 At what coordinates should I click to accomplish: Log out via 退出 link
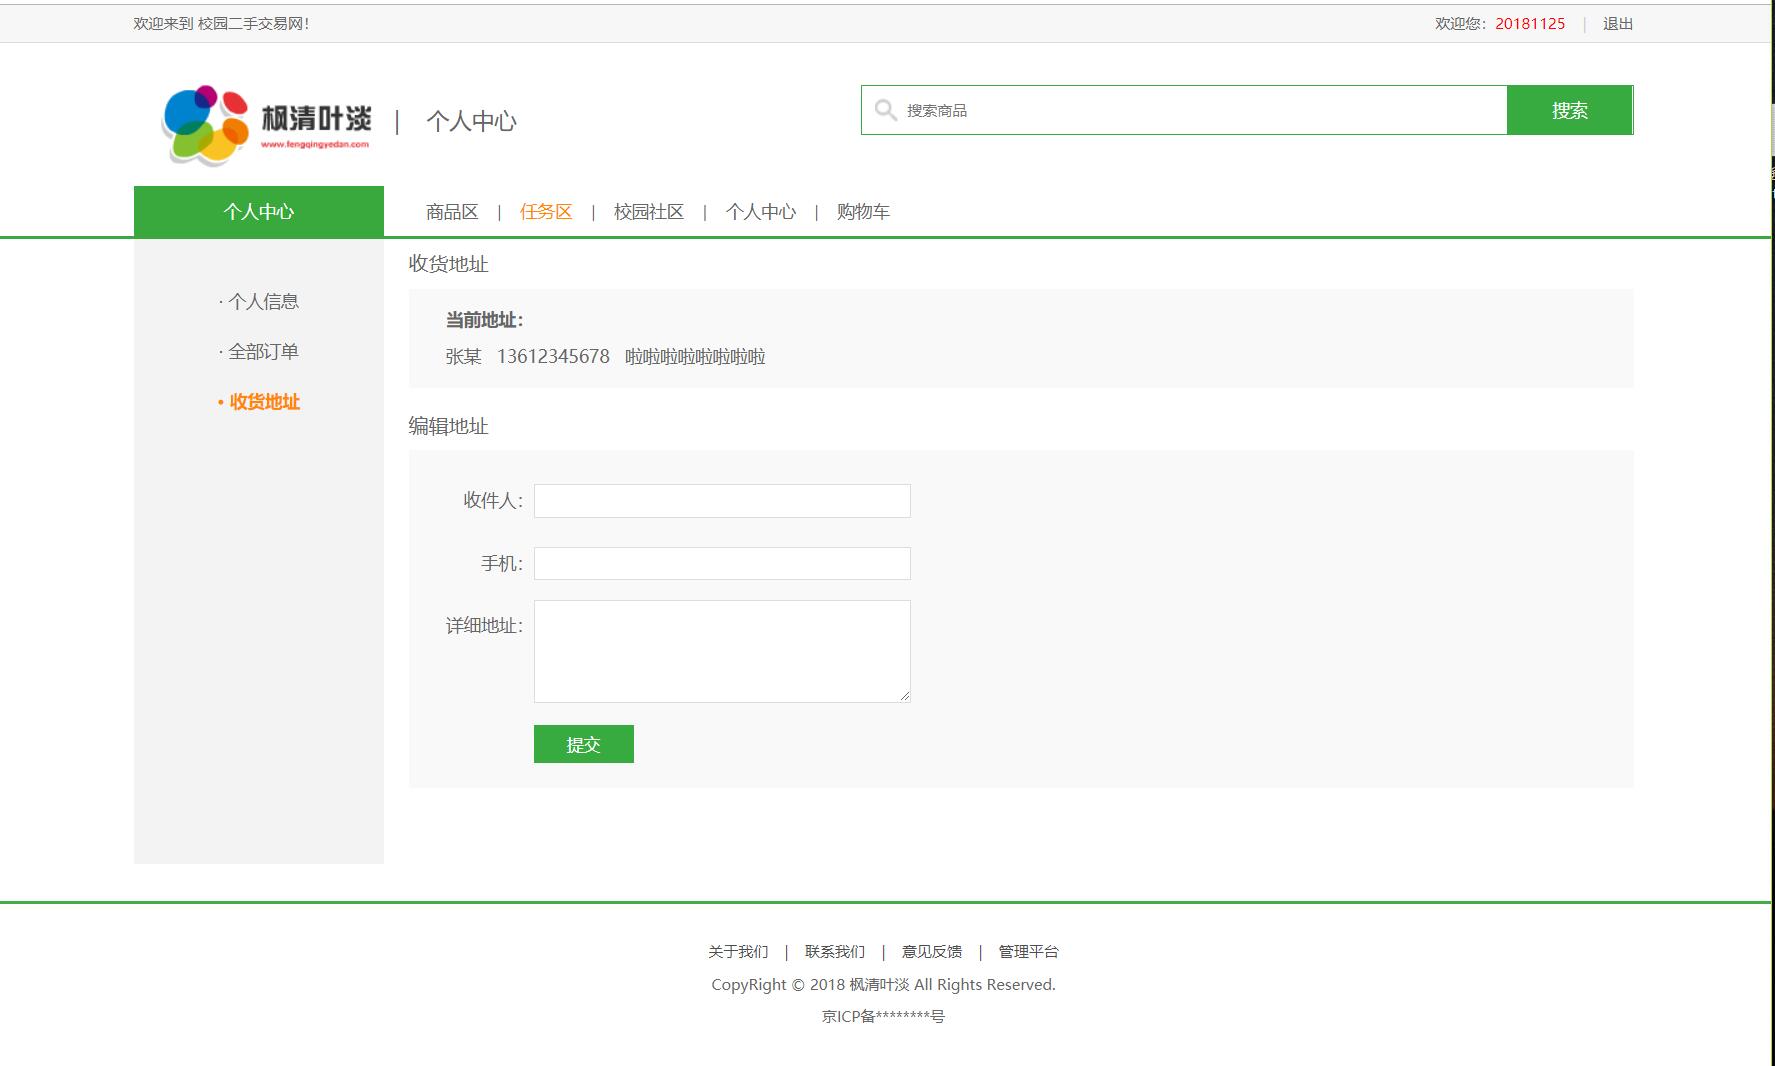(x=1618, y=24)
